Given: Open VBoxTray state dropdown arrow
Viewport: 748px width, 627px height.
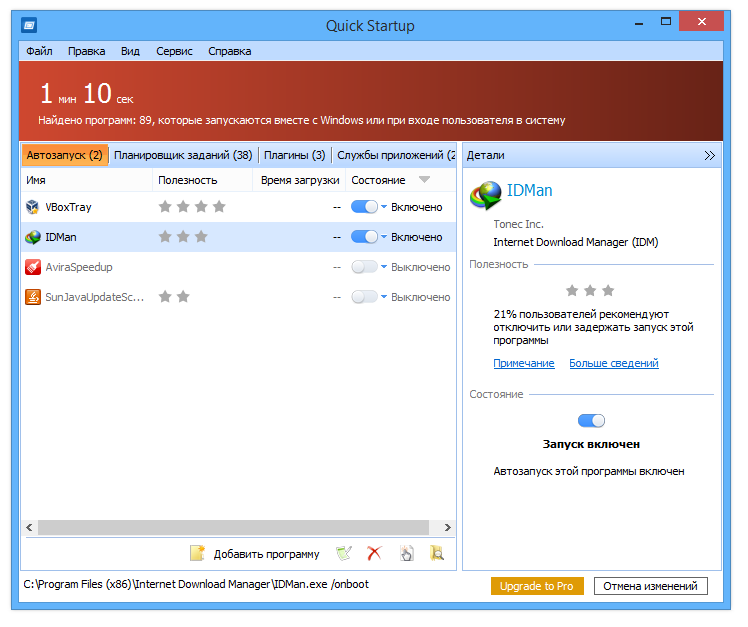Looking at the screenshot, I should tap(384, 207).
